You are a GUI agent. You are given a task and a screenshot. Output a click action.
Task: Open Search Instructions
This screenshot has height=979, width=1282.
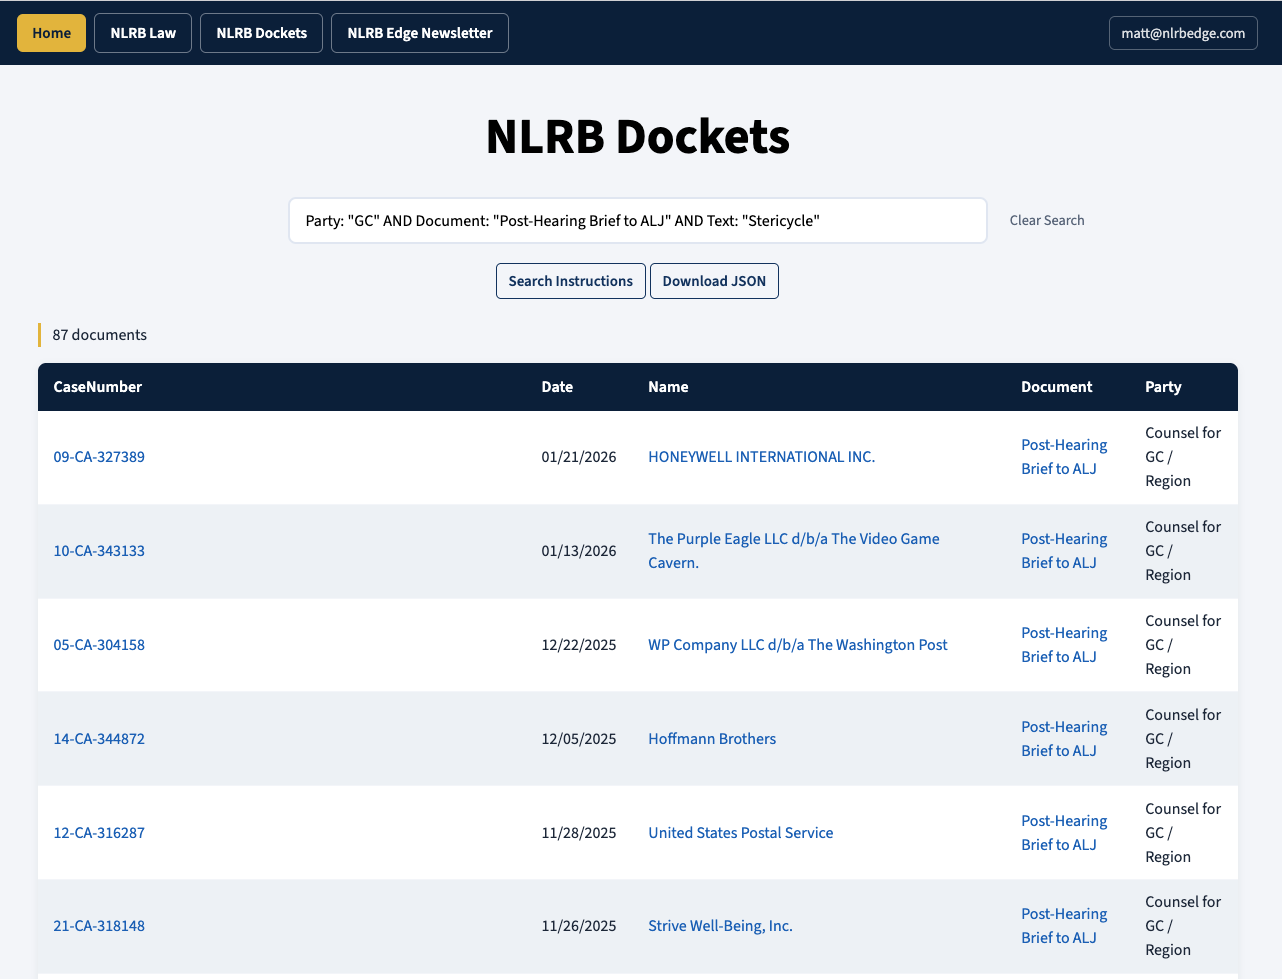pyautogui.click(x=570, y=281)
